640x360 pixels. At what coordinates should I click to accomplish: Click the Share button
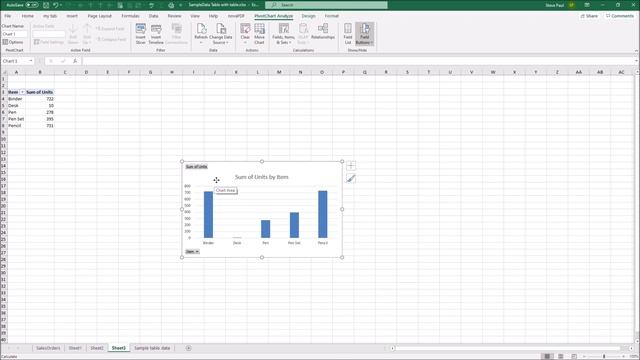click(589, 16)
